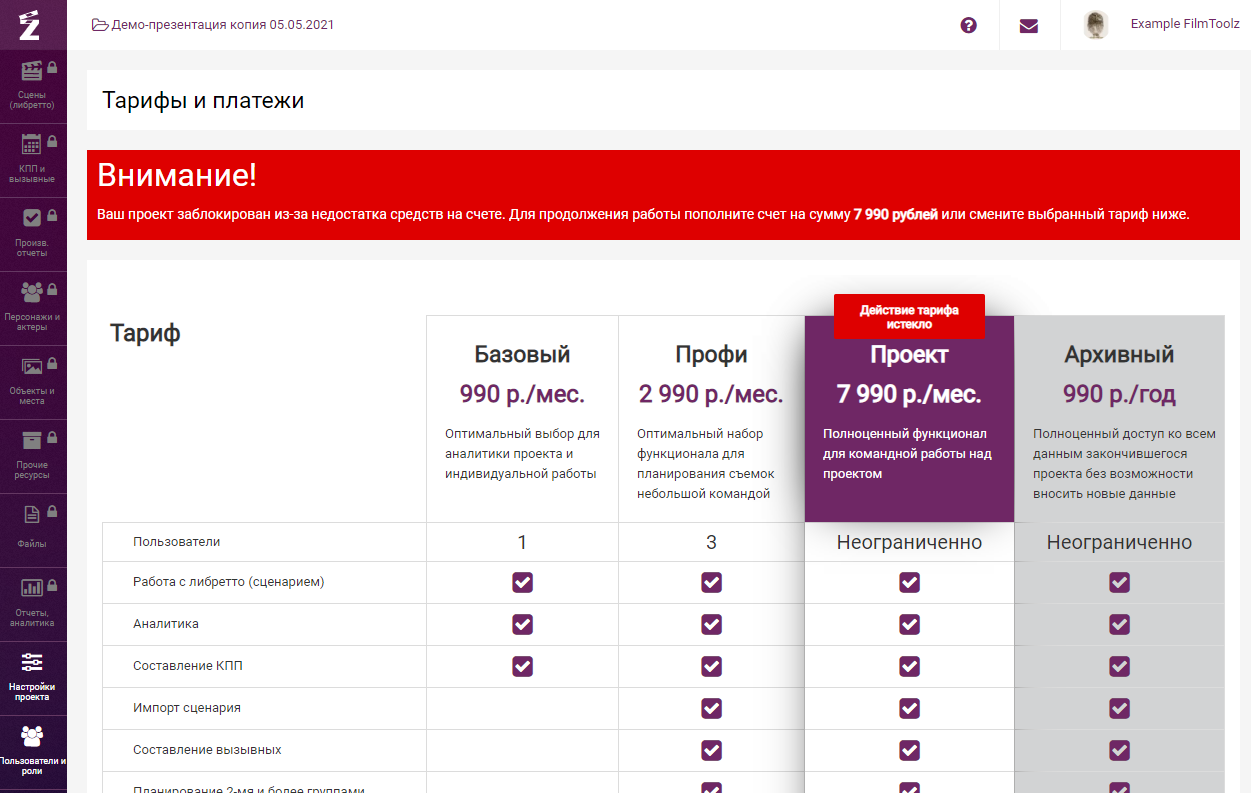Image resolution: width=1251 pixels, height=793 pixels.
Task: Open the Example FilmToolz account menu
Action: tap(1185, 24)
